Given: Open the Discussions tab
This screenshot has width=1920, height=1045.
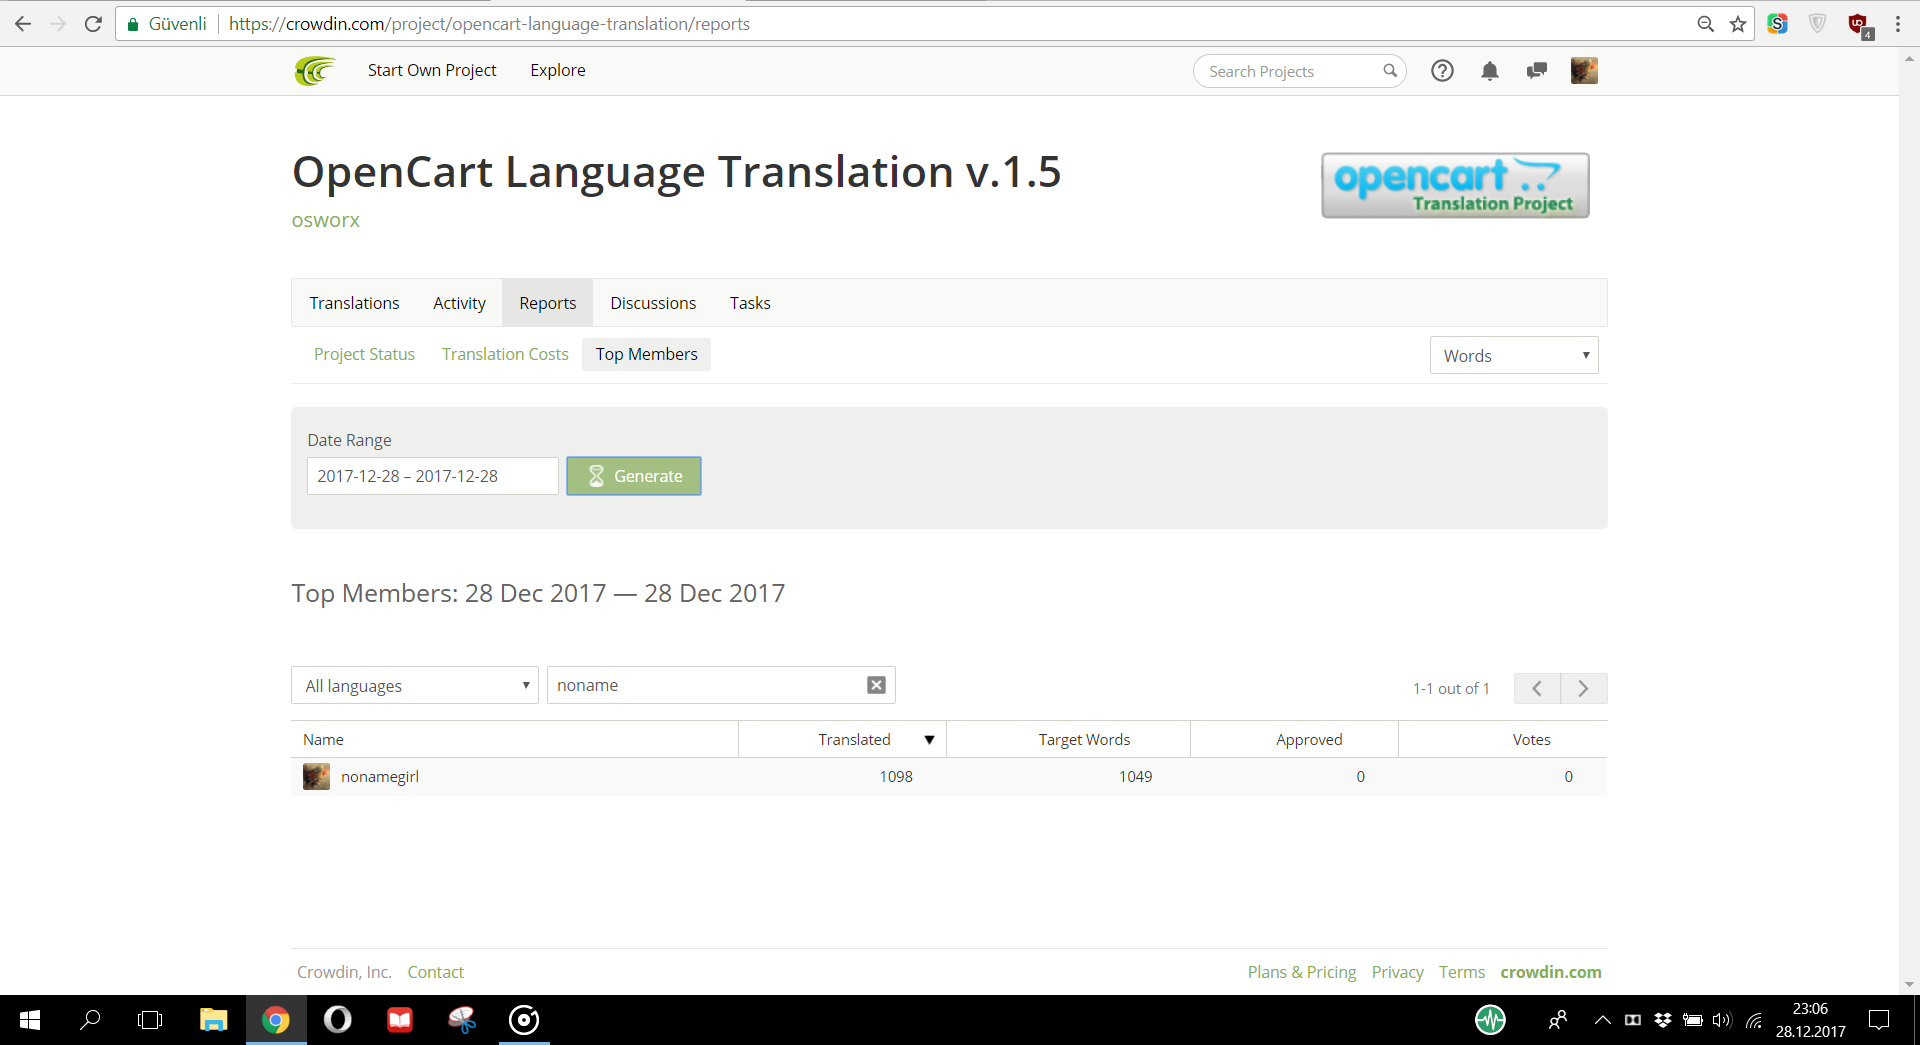Looking at the screenshot, I should click(x=653, y=303).
